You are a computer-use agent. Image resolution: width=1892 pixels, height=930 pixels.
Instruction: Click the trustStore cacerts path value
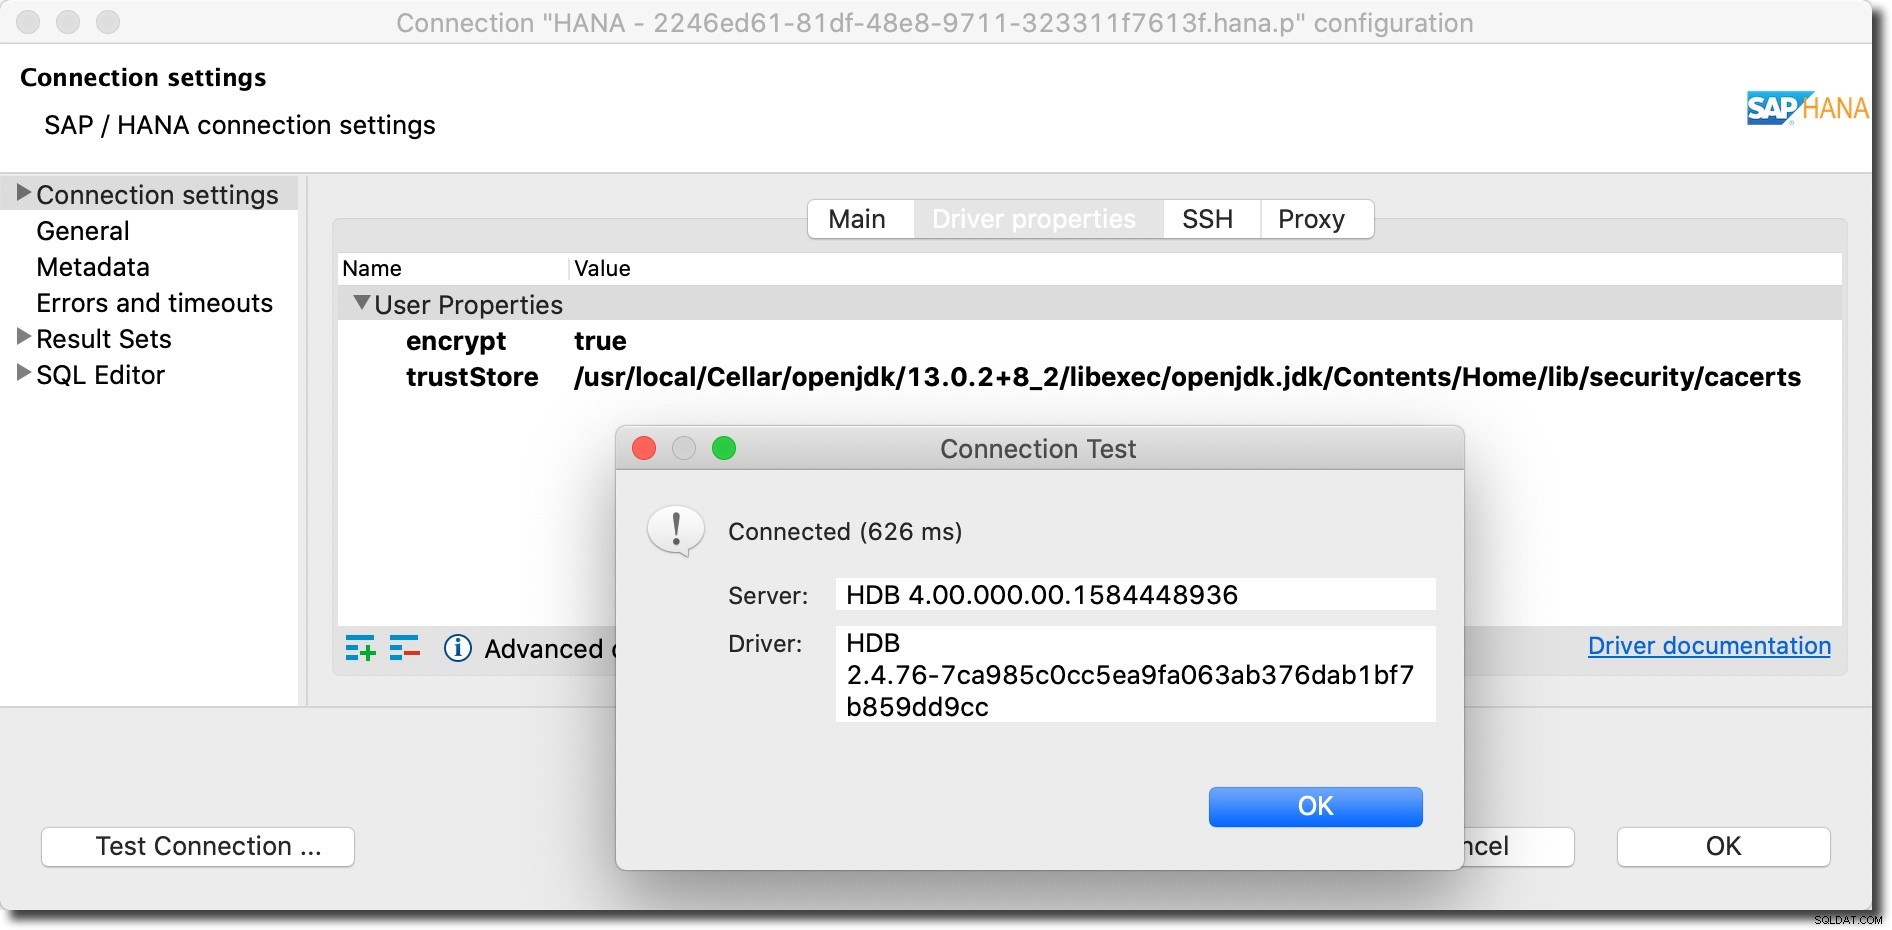point(1187,377)
